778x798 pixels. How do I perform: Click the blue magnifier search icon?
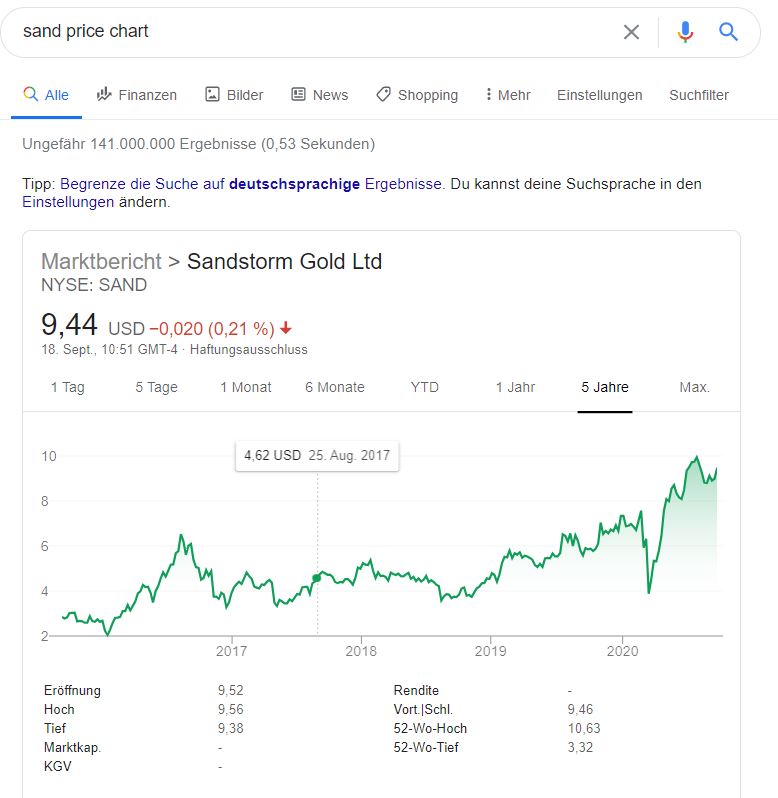pyautogui.click(x=728, y=32)
